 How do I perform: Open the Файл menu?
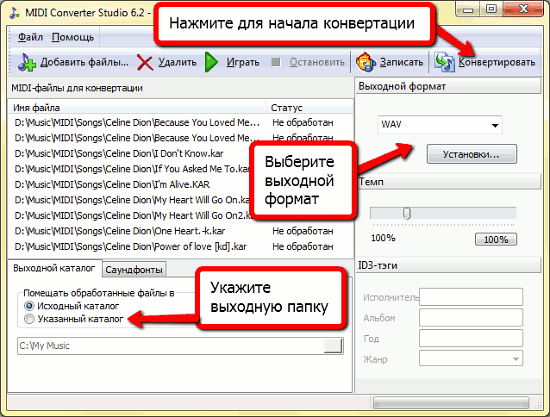31,37
